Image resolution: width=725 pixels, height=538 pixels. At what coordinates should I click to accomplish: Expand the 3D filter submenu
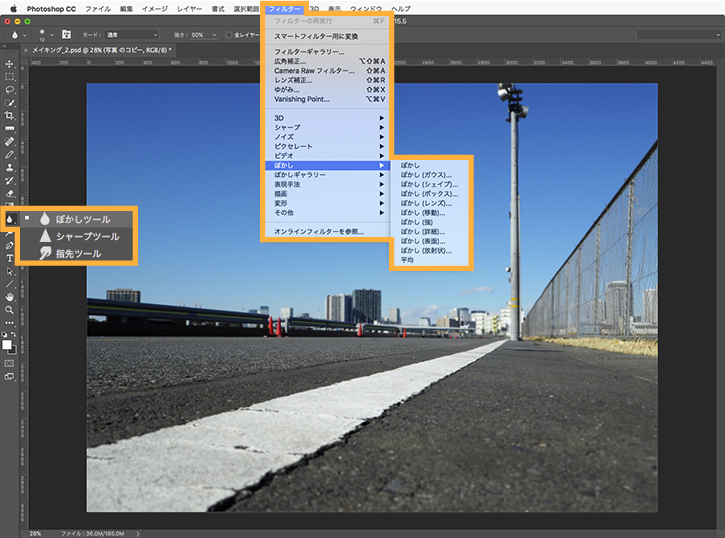329,118
